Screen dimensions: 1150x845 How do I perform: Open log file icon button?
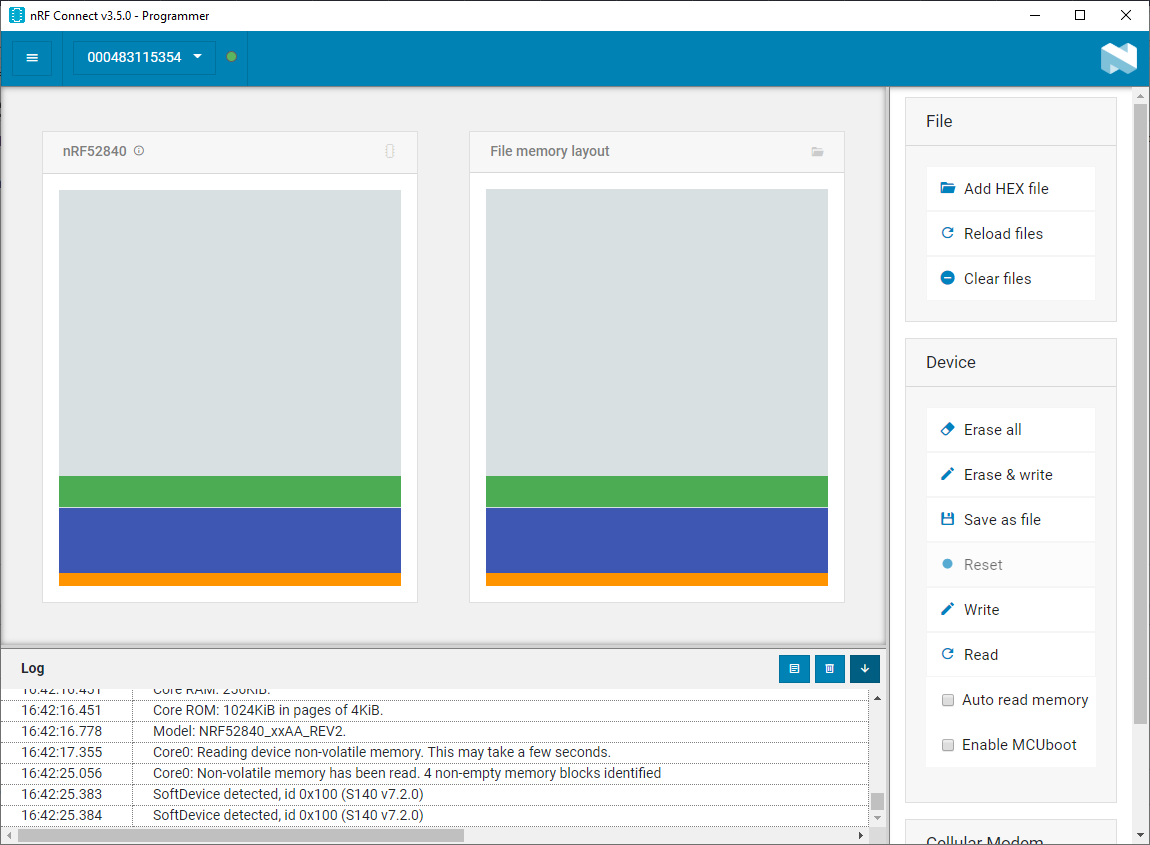(794, 668)
